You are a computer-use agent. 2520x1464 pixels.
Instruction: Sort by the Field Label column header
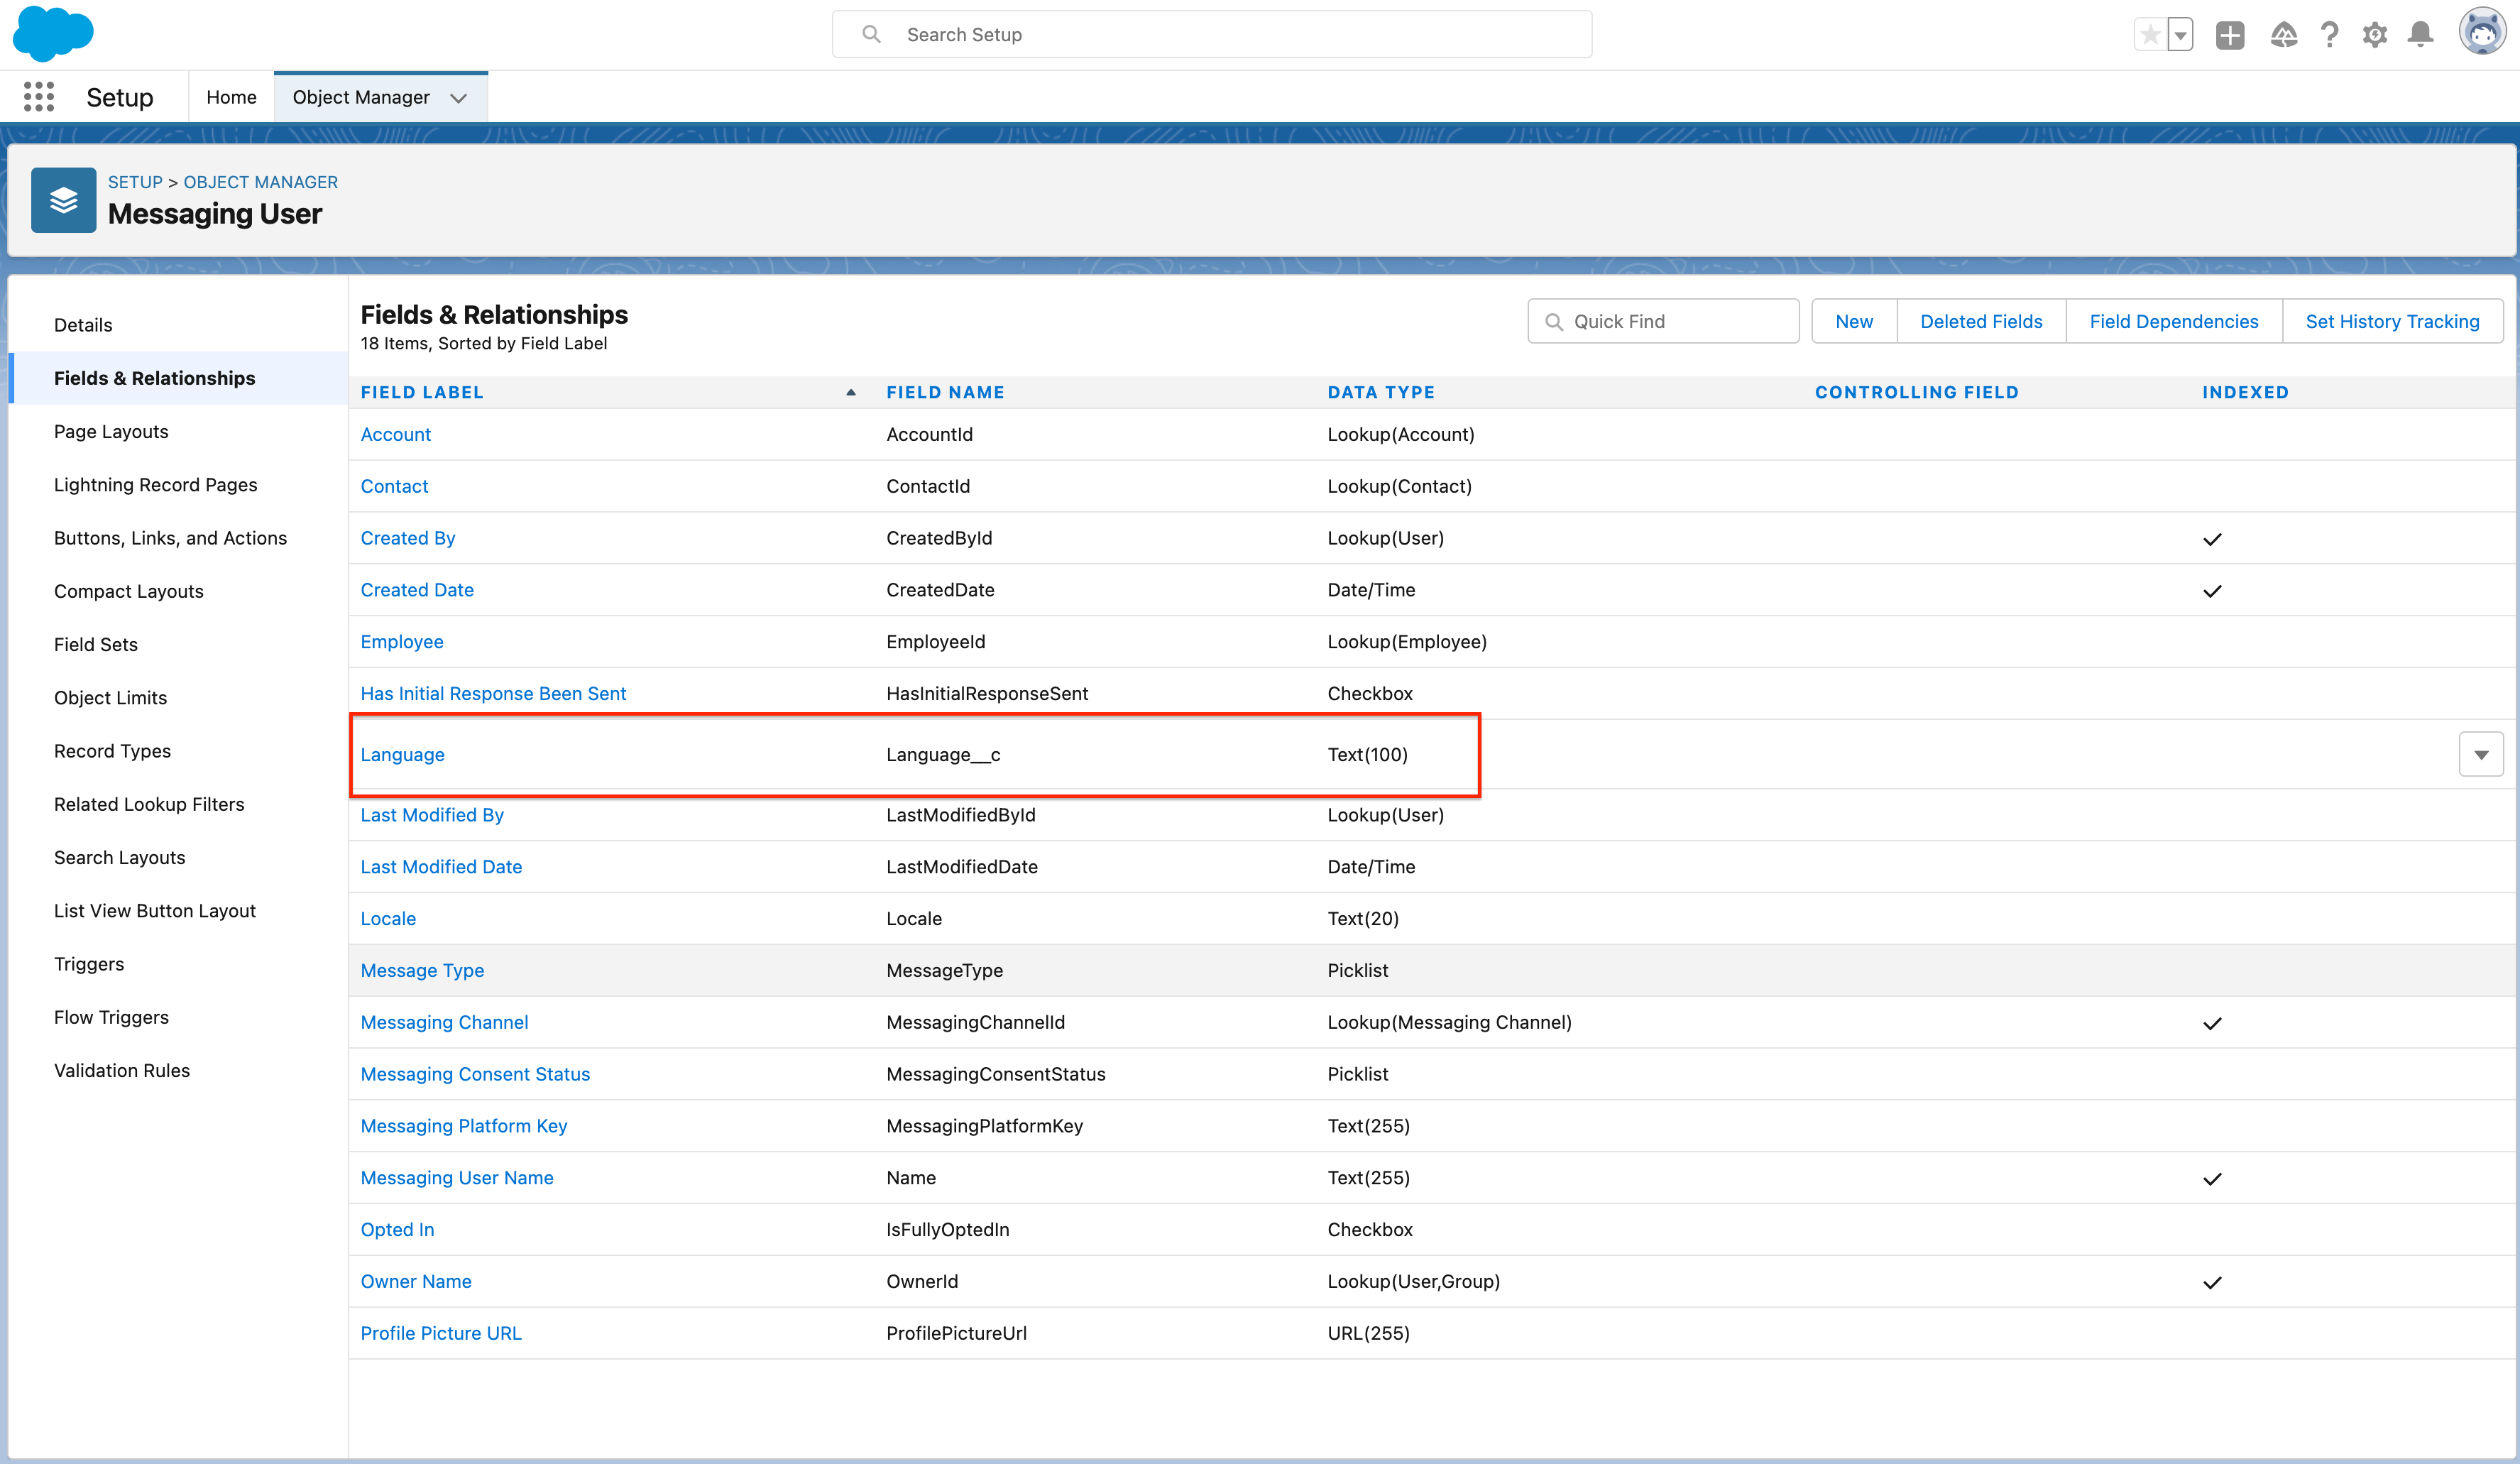pyautogui.click(x=422, y=392)
